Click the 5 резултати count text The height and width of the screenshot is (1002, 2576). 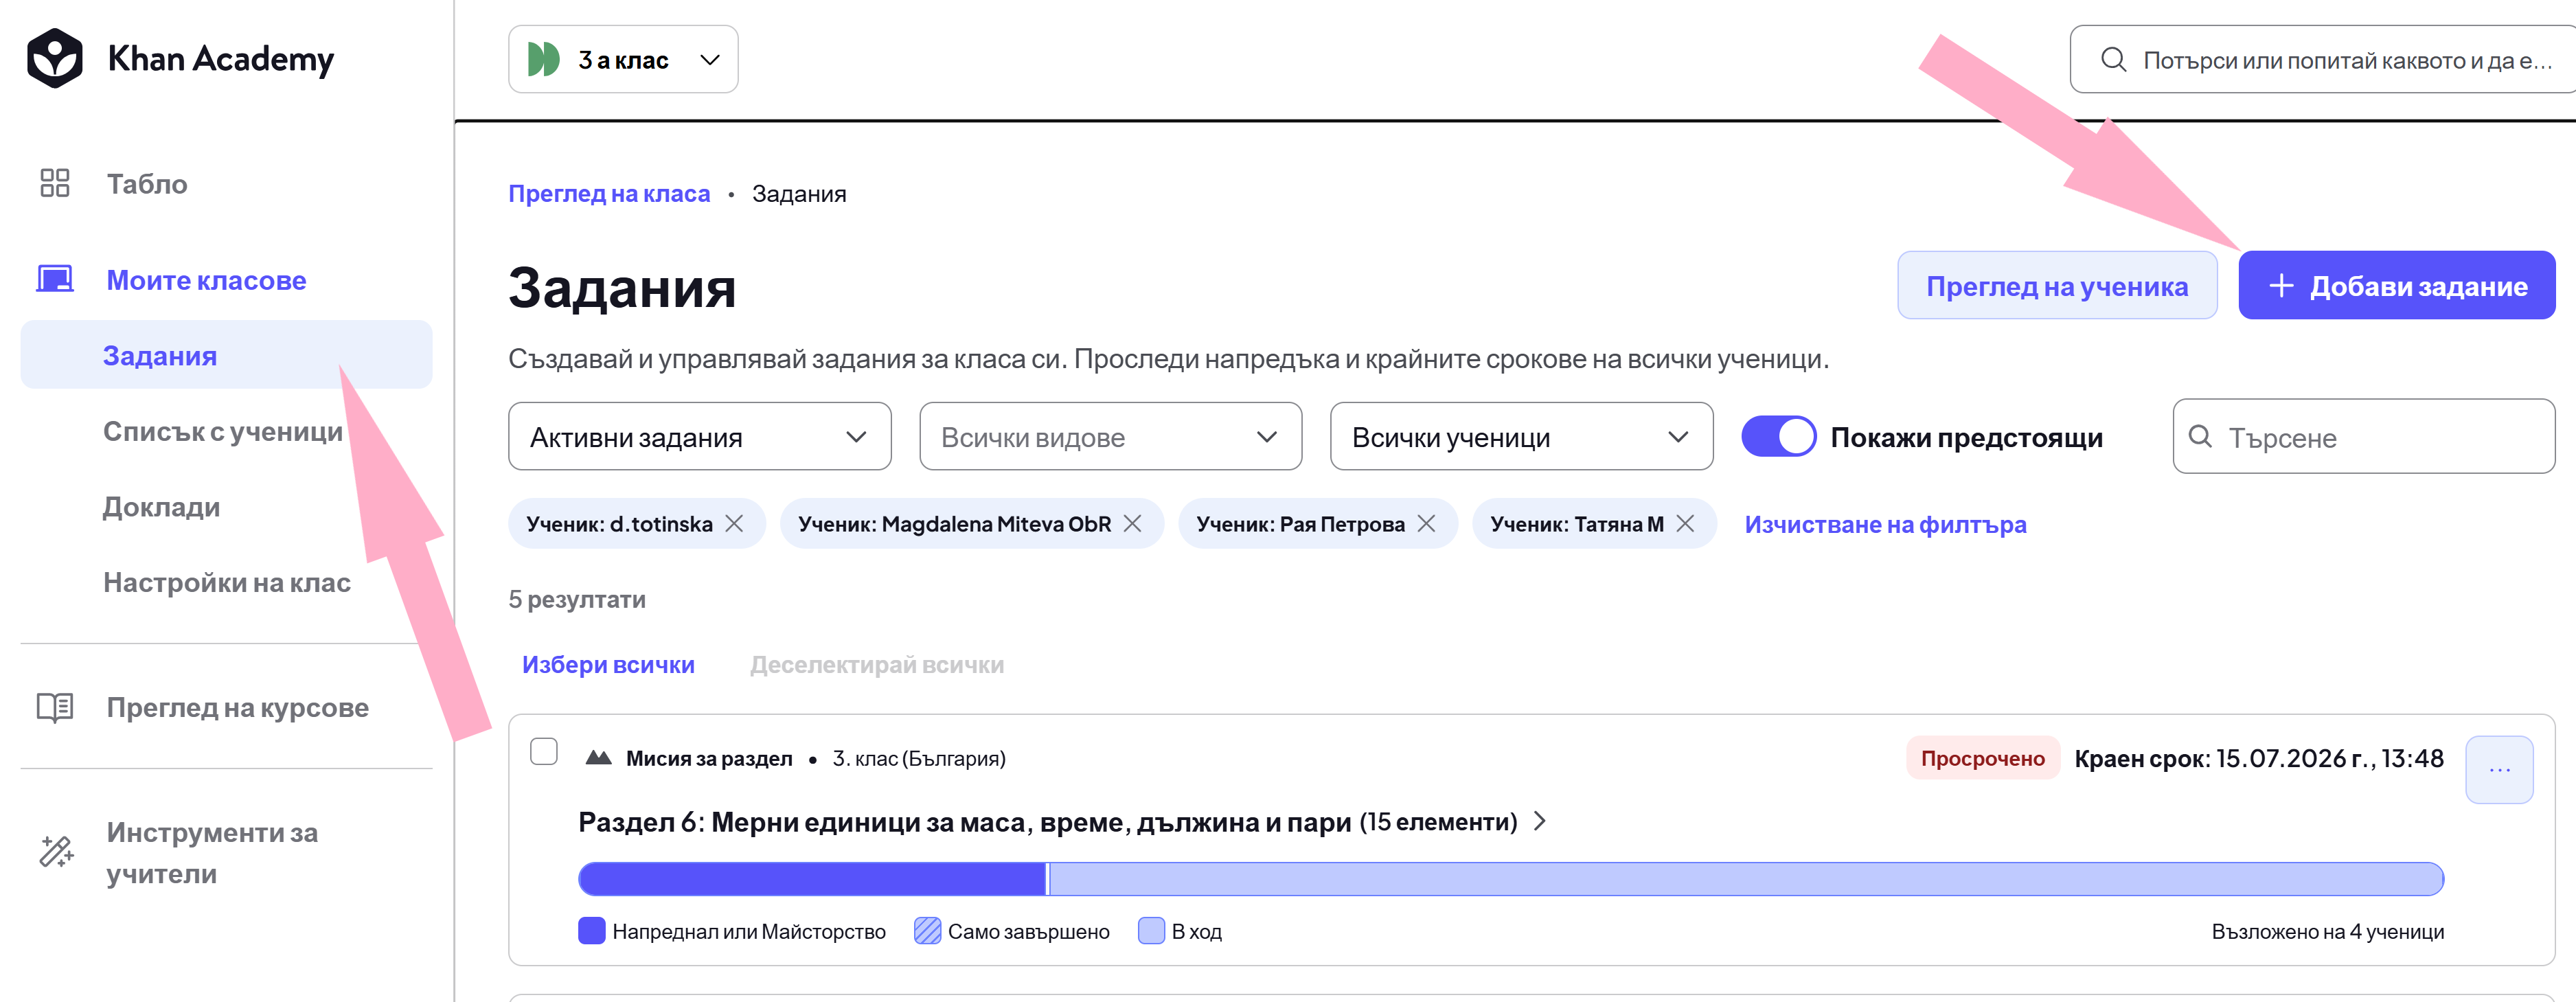click(x=577, y=600)
